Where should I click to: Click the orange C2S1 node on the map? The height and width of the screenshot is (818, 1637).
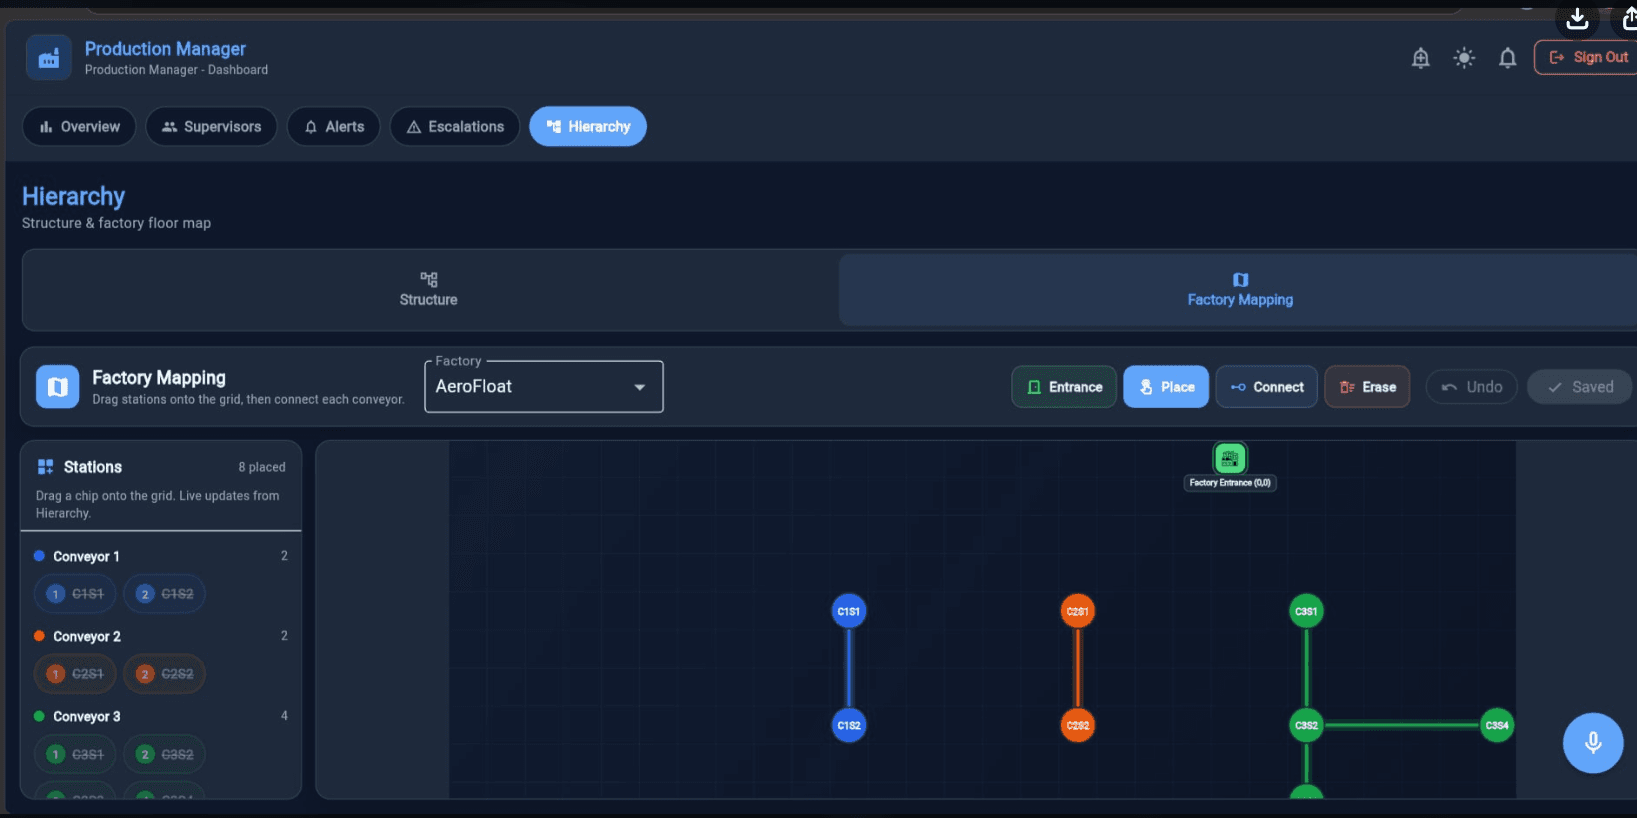tap(1078, 611)
